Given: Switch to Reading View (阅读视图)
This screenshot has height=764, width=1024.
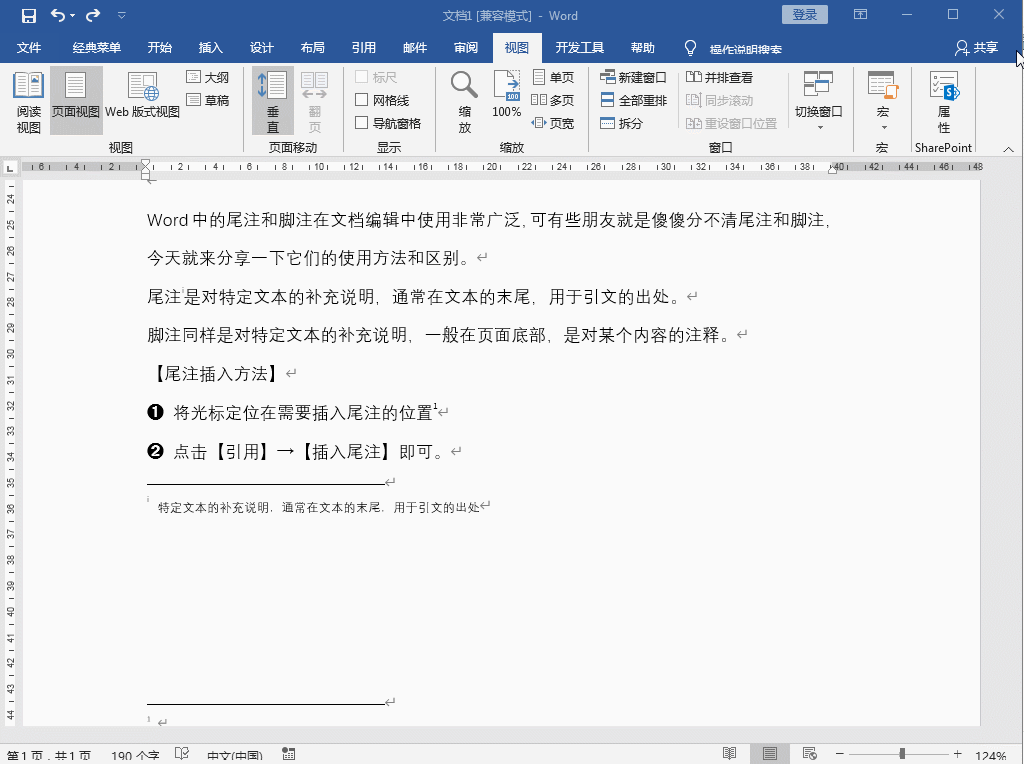Looking at the screenshot, I should tap(29, 102).
